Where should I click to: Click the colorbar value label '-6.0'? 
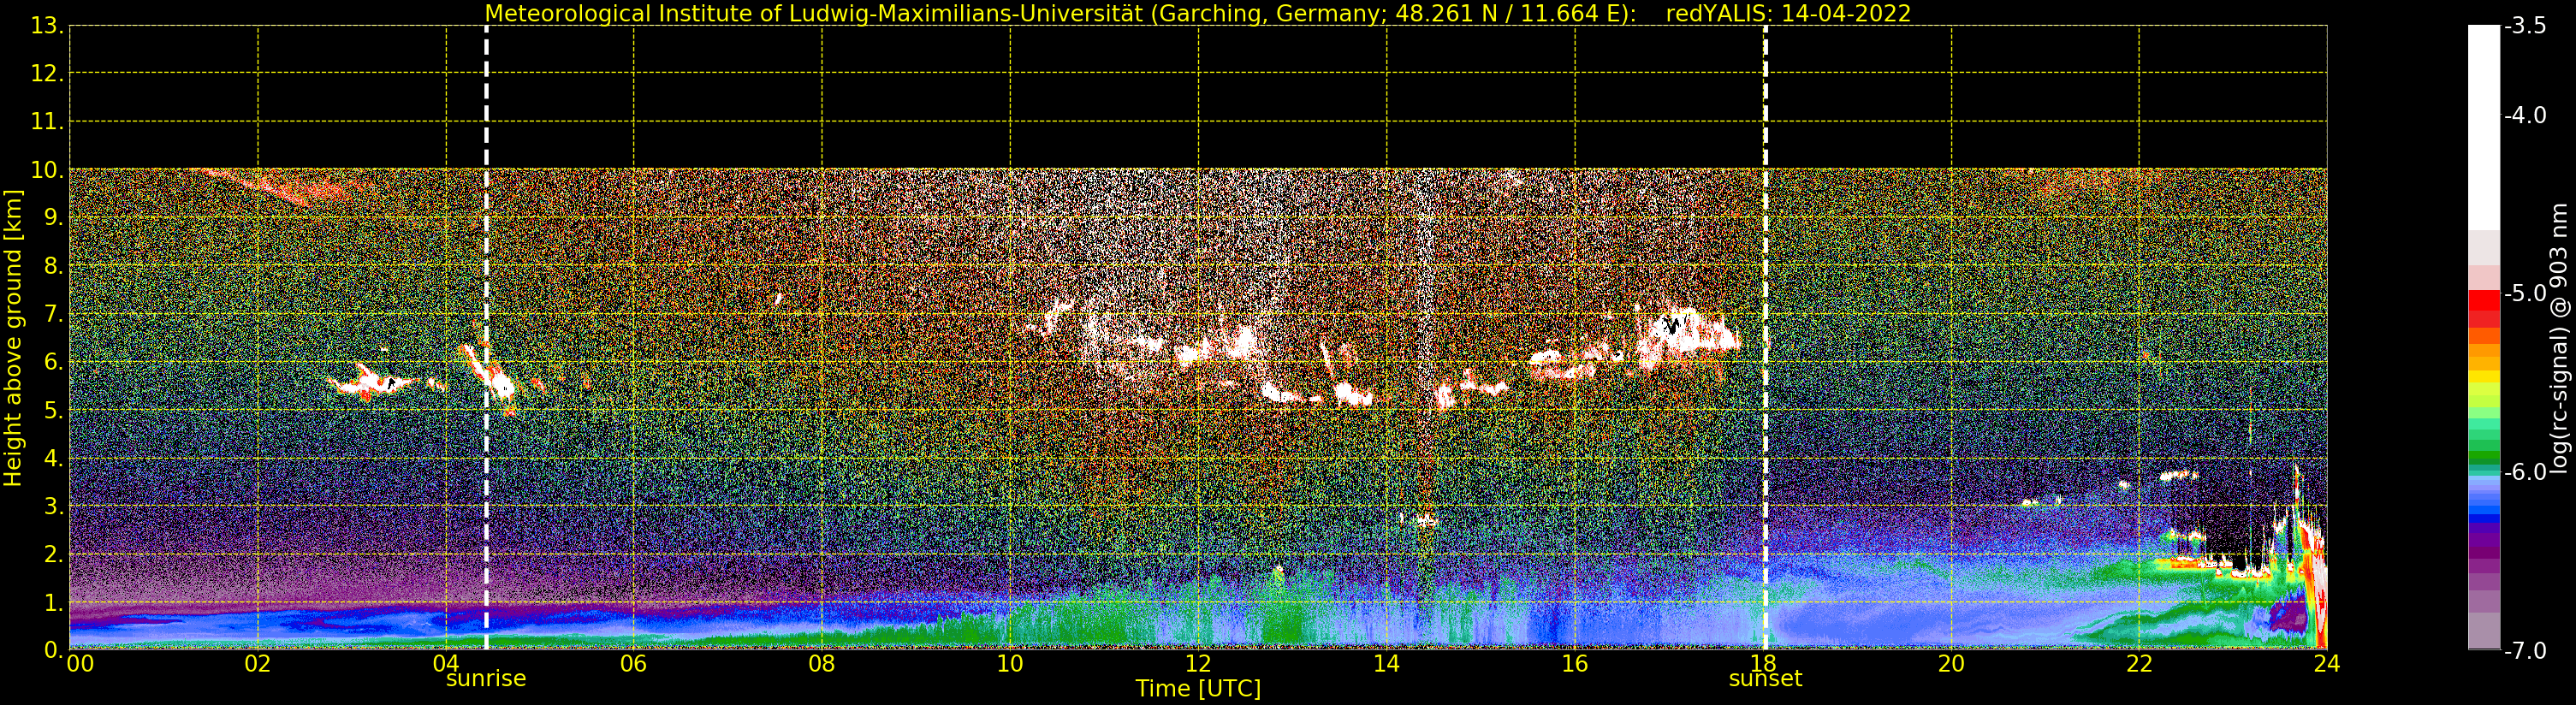tap(2525, 471)
